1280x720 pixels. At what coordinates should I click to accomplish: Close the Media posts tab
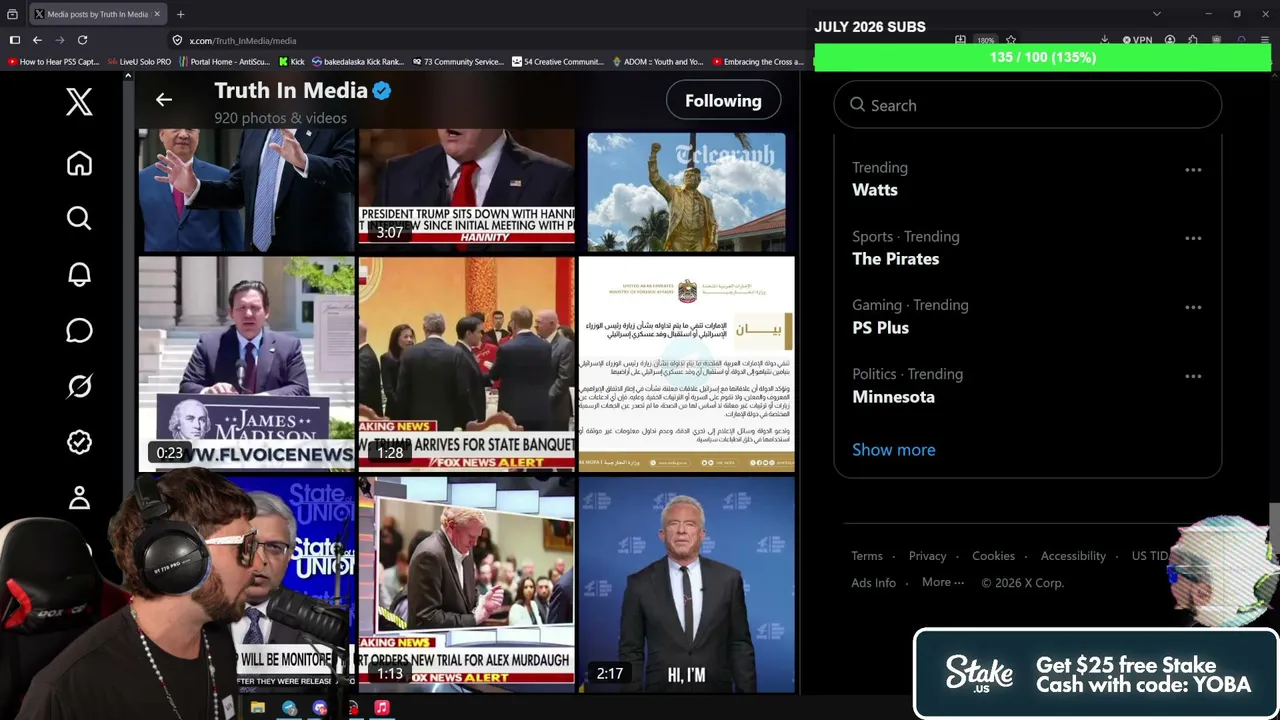[157, 14]
